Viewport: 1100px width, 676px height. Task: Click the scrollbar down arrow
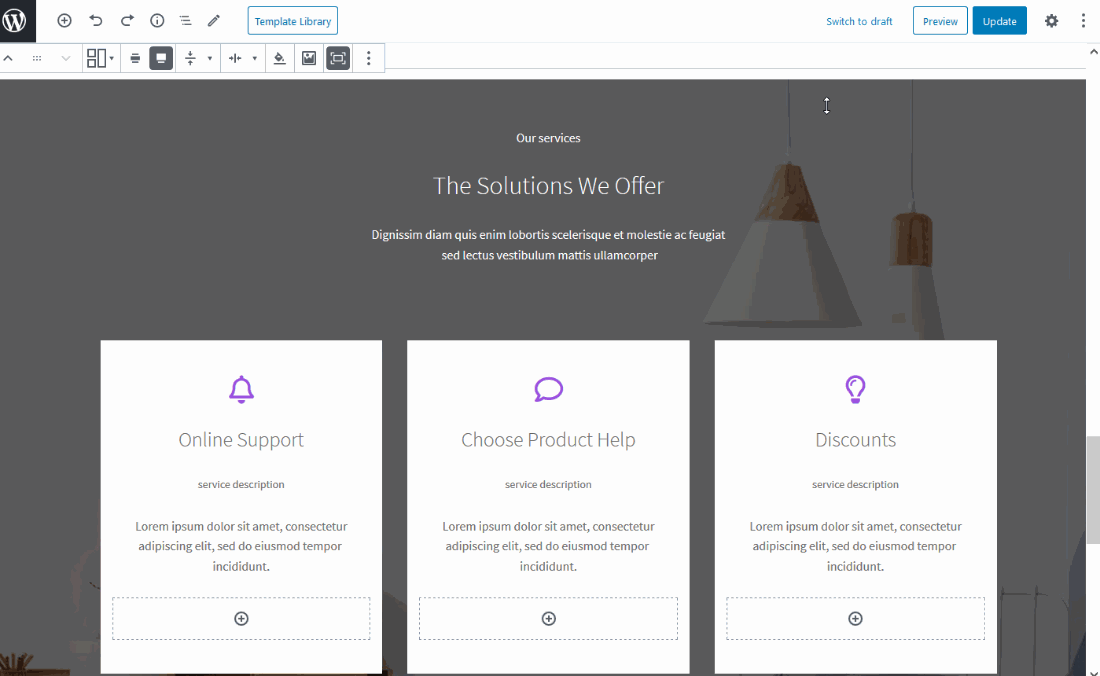(x=1093, y=671)
